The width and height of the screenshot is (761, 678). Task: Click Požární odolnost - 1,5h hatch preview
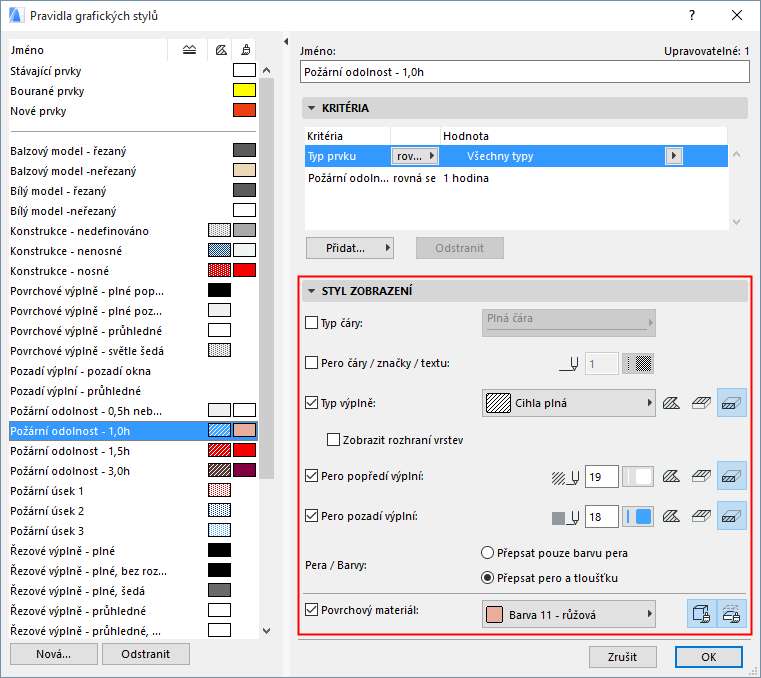click(219, 450)
